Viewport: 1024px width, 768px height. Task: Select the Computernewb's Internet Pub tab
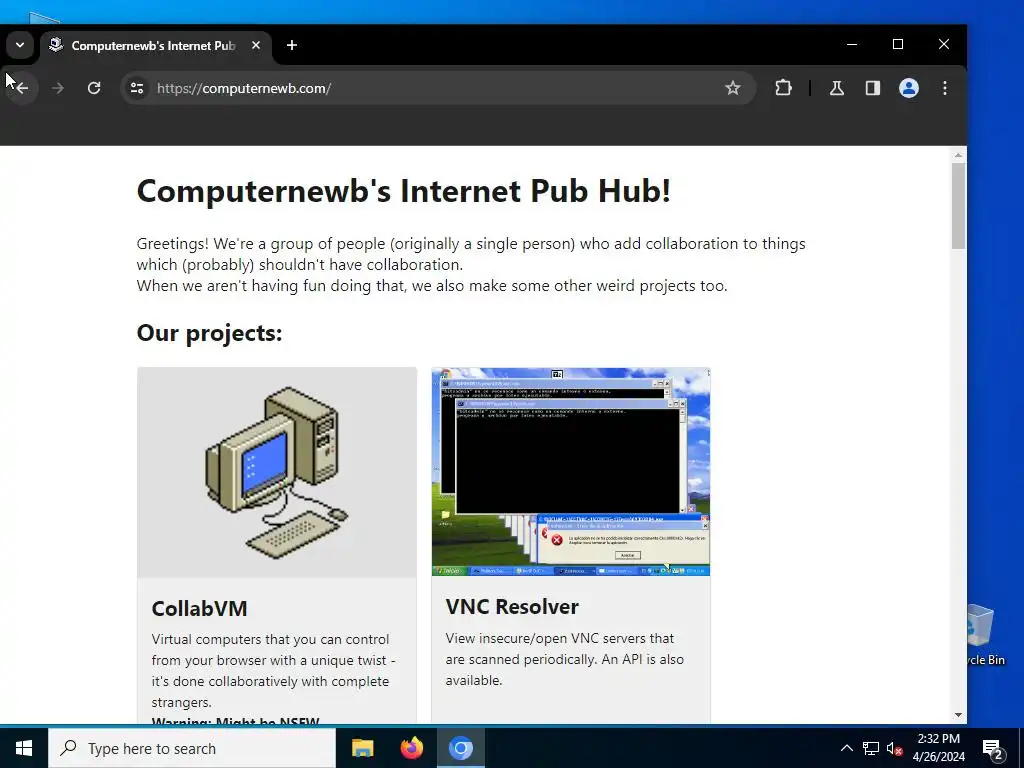153,46
